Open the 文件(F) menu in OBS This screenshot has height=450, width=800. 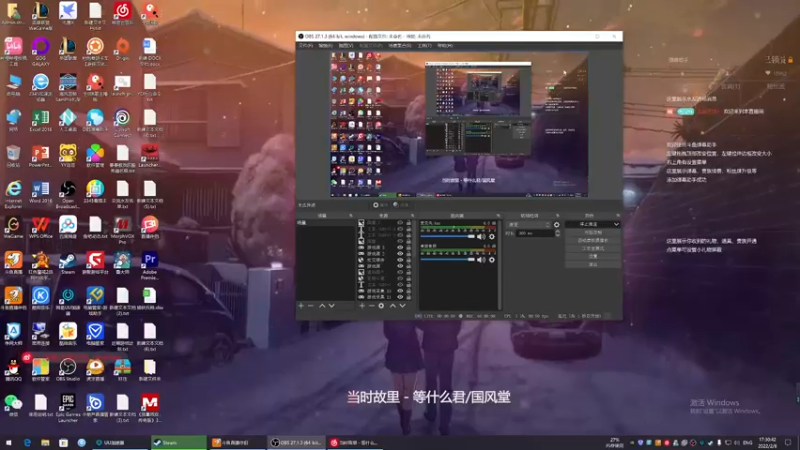(x=306, y=46)
